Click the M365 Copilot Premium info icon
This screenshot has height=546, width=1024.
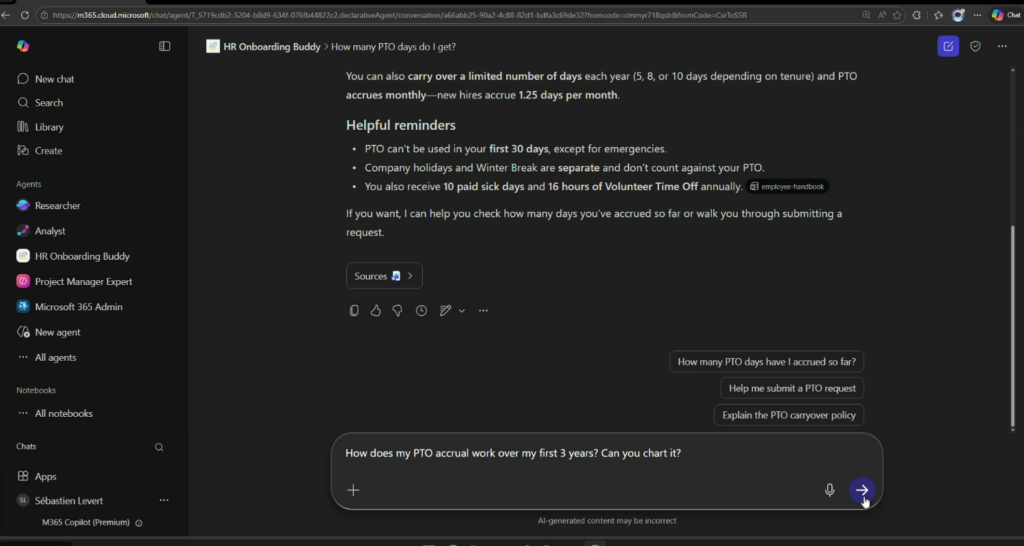[x=138, y=523]
